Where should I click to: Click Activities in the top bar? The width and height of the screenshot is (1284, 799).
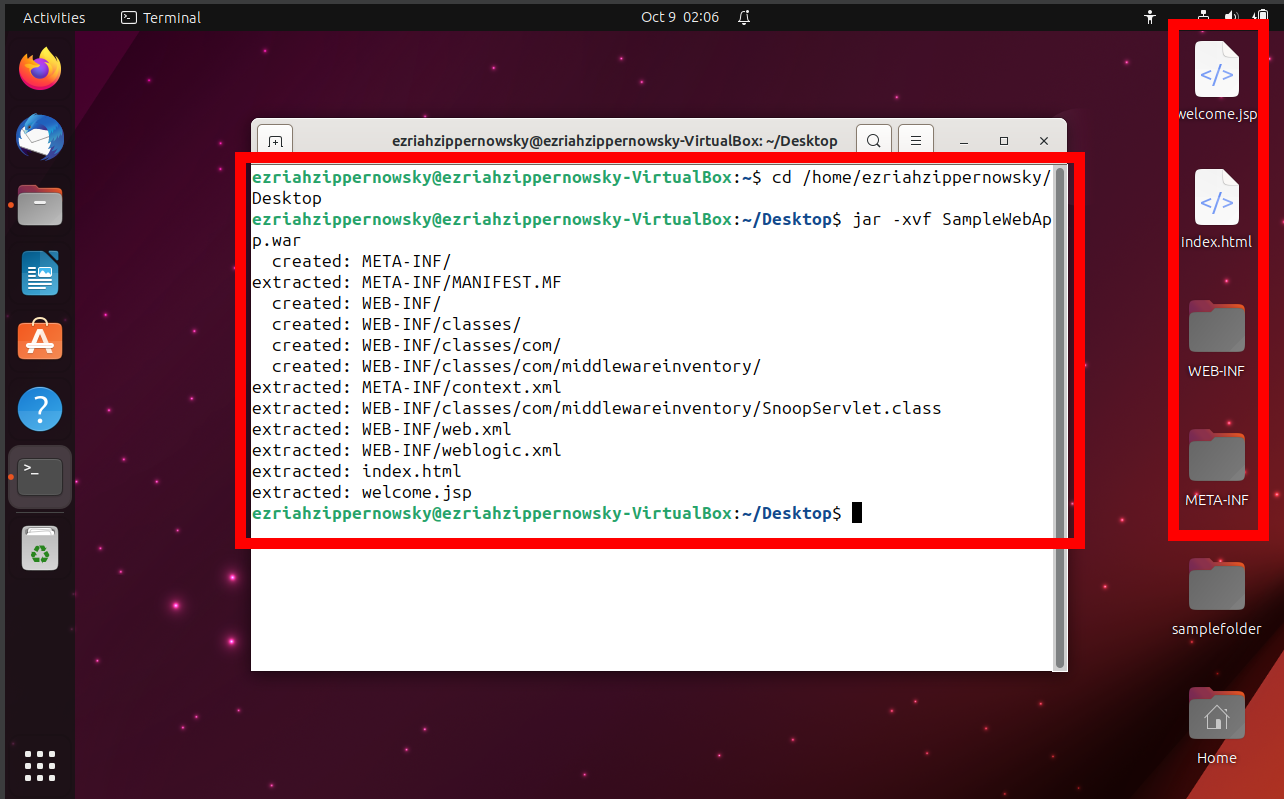54,16
